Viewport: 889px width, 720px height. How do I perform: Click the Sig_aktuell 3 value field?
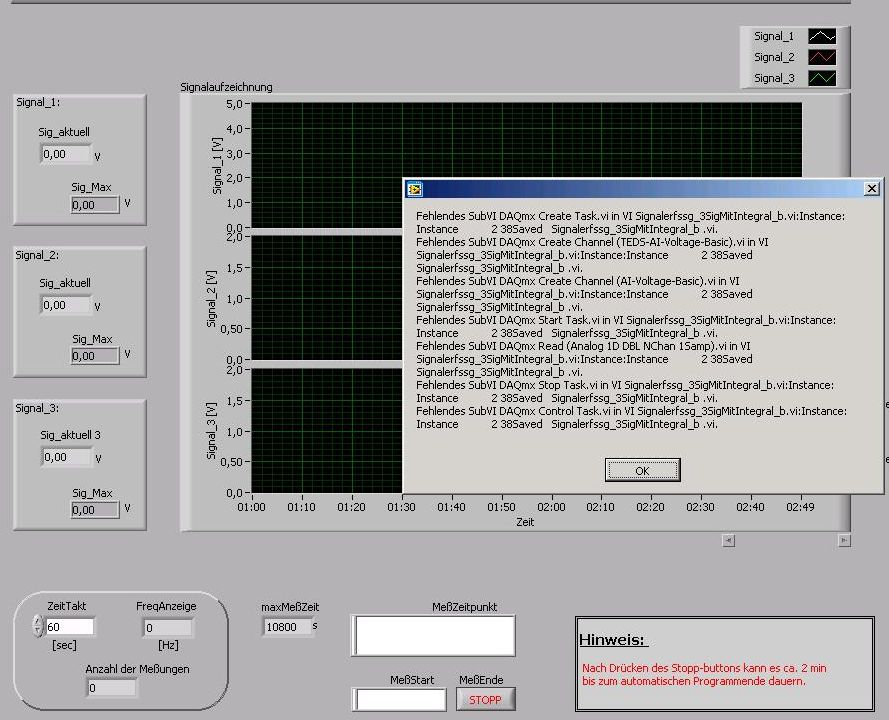point(66,457)
